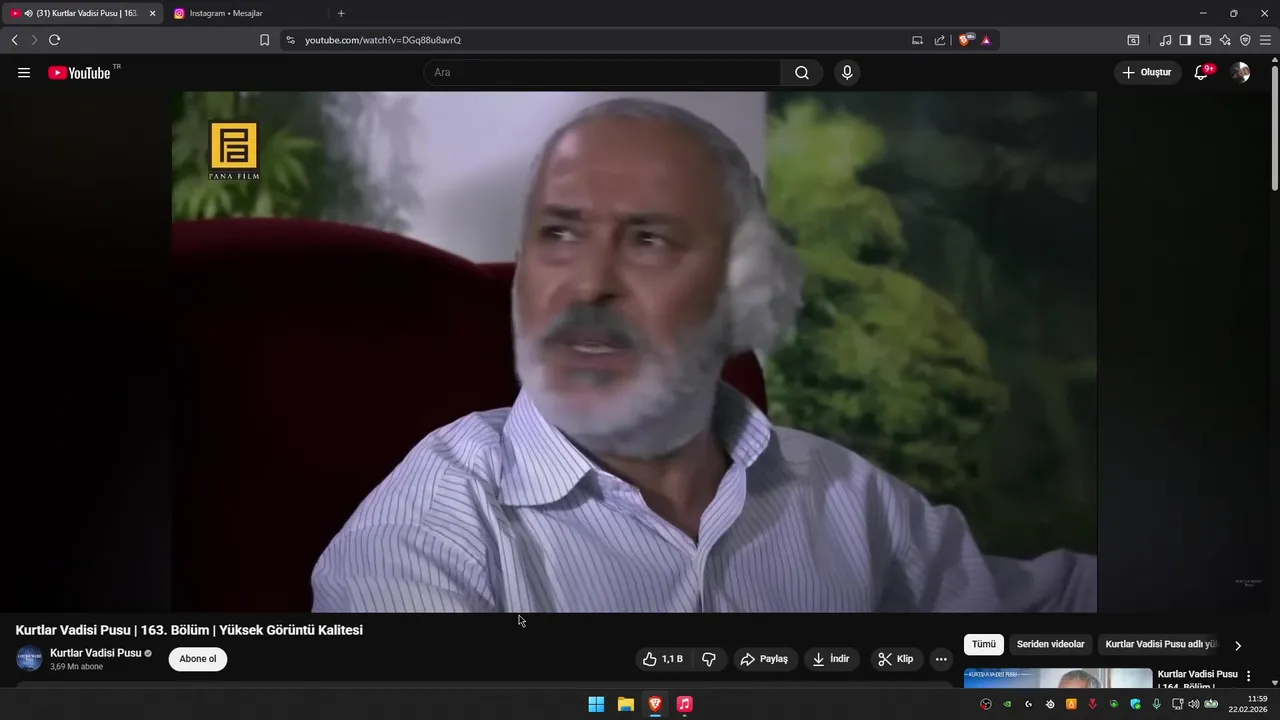Viewport: 1280px width, 720px height.
Task: View site information icon left of URL
Action: click(x=290, y=40)
